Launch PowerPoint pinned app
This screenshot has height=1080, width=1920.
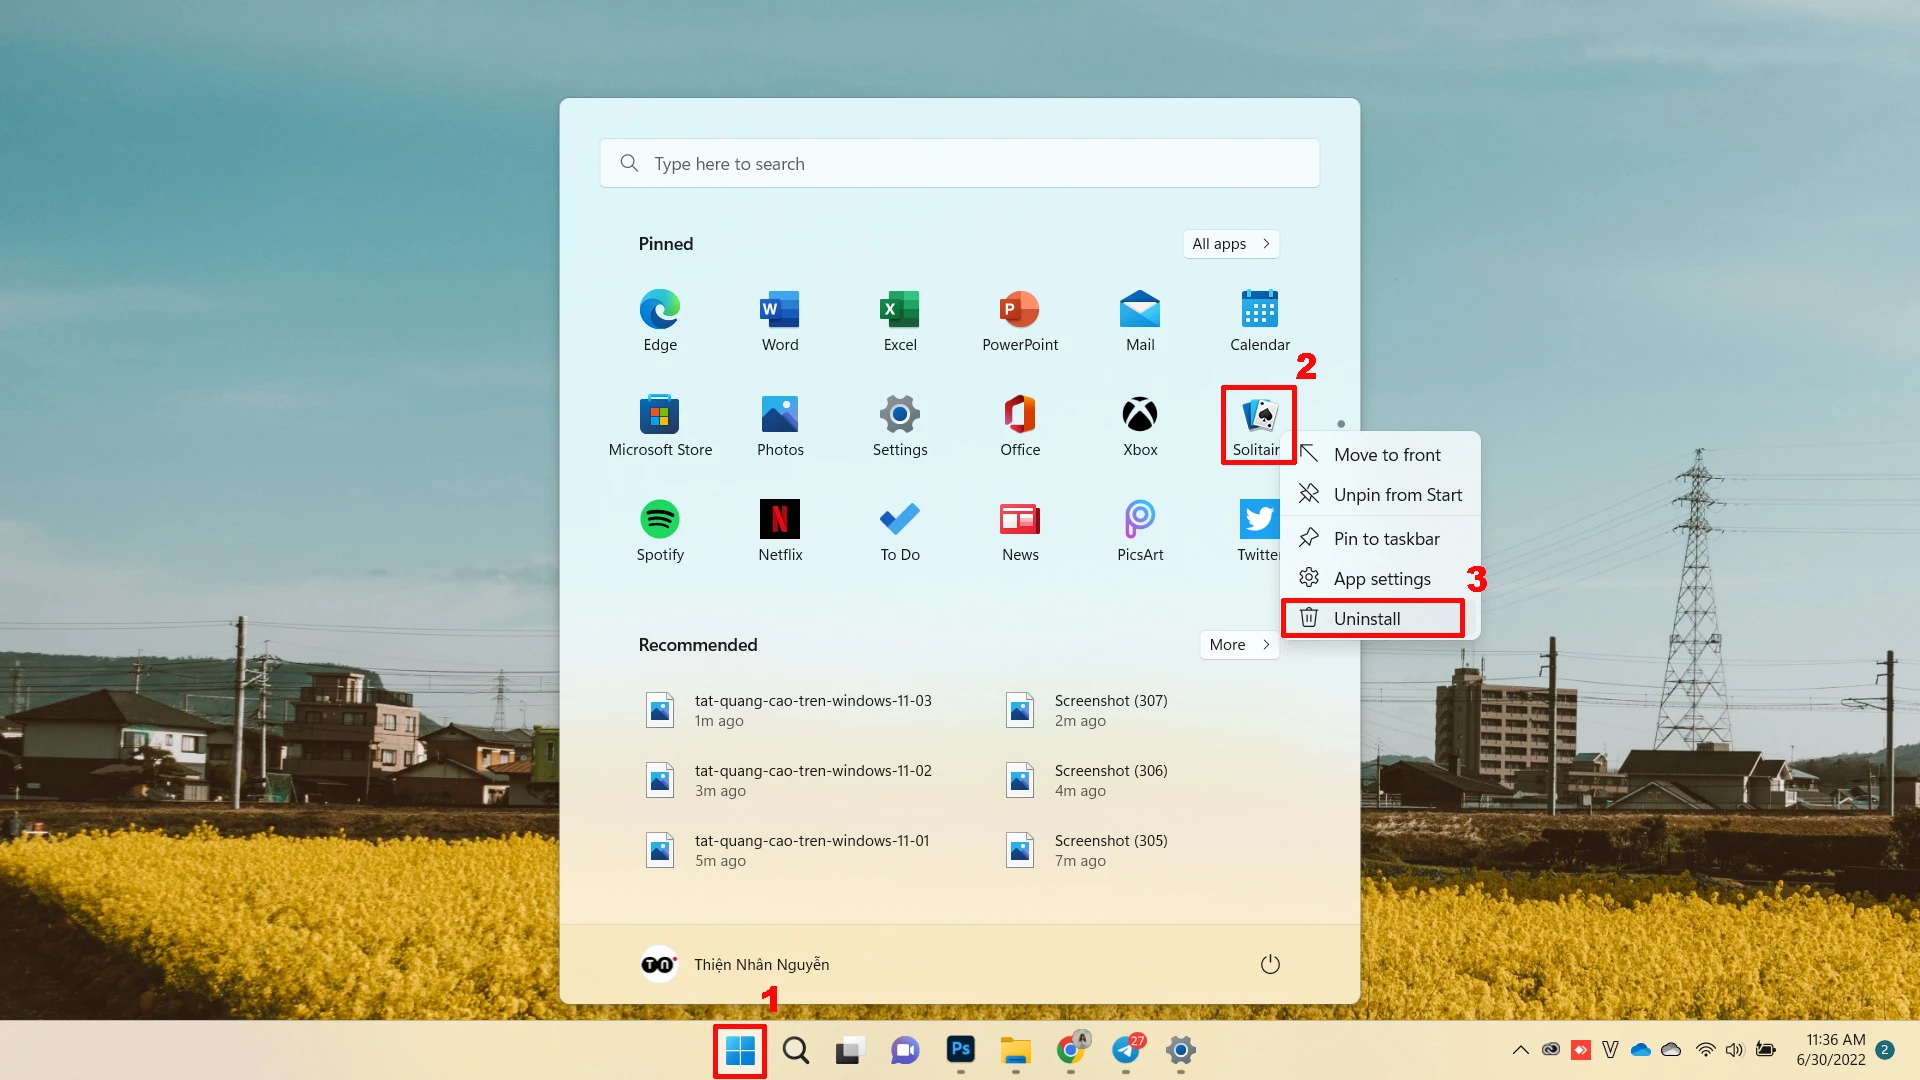coord(1020,321)
